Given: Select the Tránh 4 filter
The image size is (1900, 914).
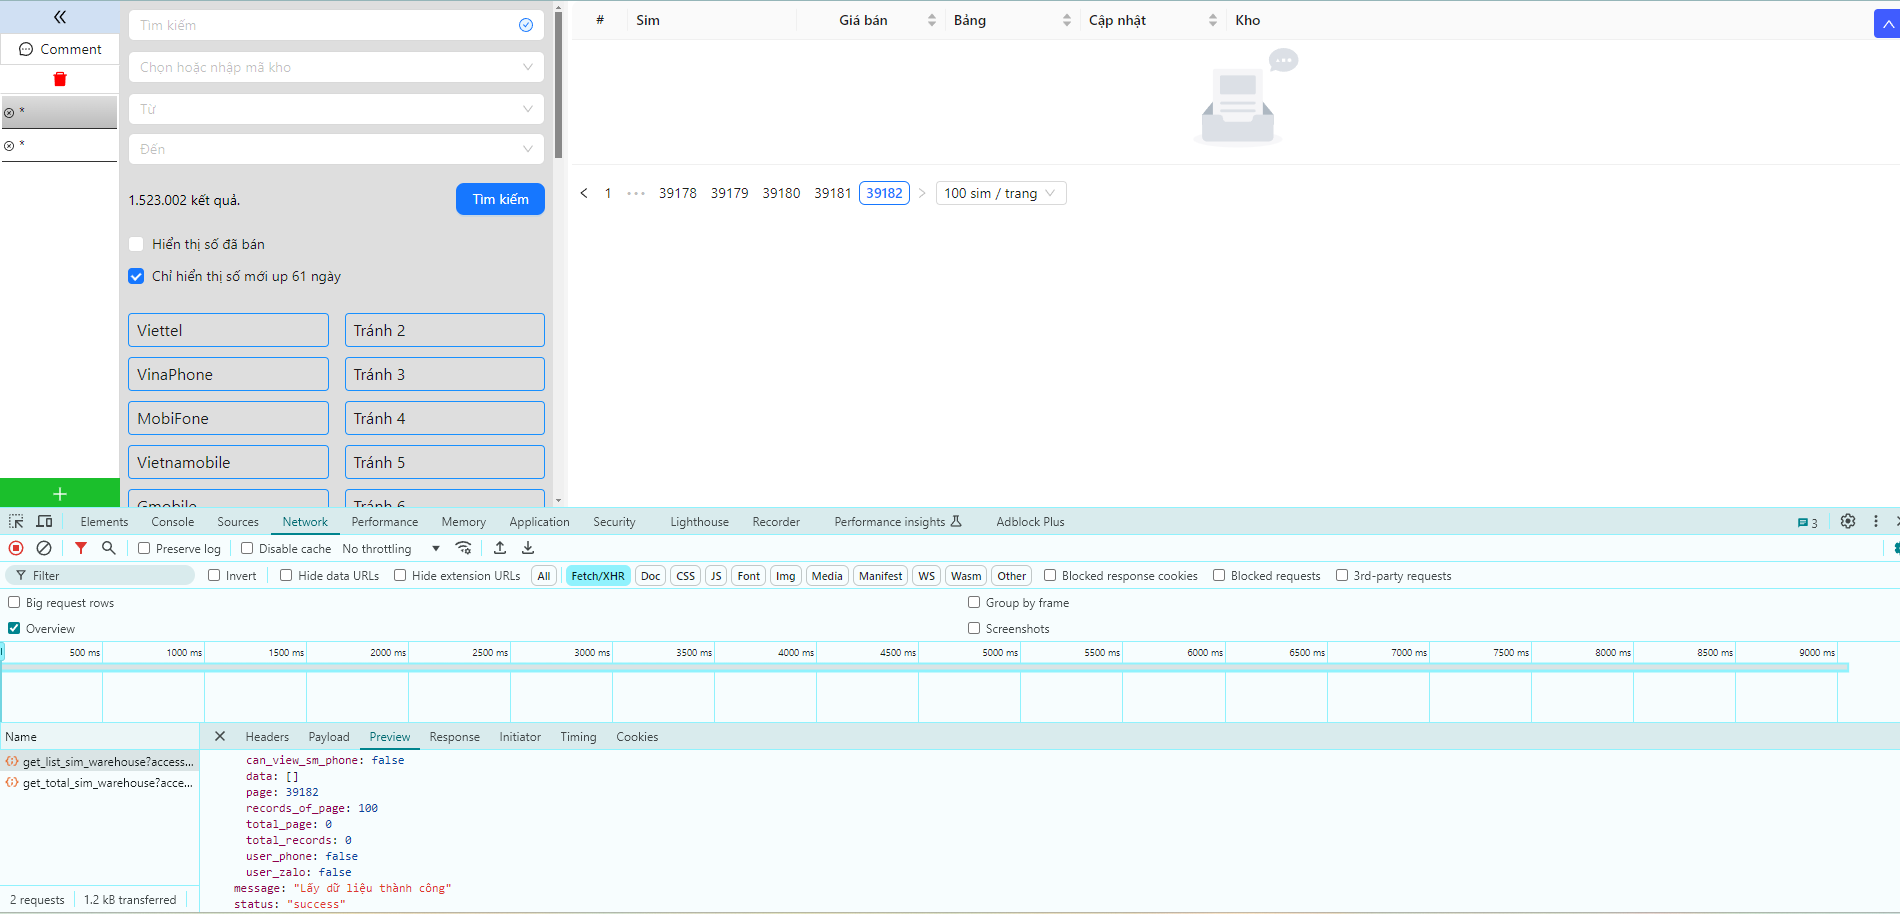Looking at the screenshot, I should [x=445, y=418].
